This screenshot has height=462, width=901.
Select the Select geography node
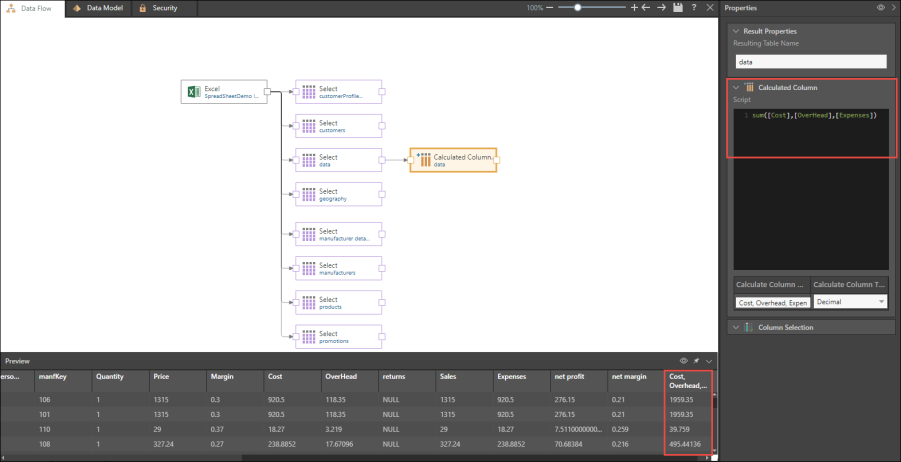pos(339,194)
